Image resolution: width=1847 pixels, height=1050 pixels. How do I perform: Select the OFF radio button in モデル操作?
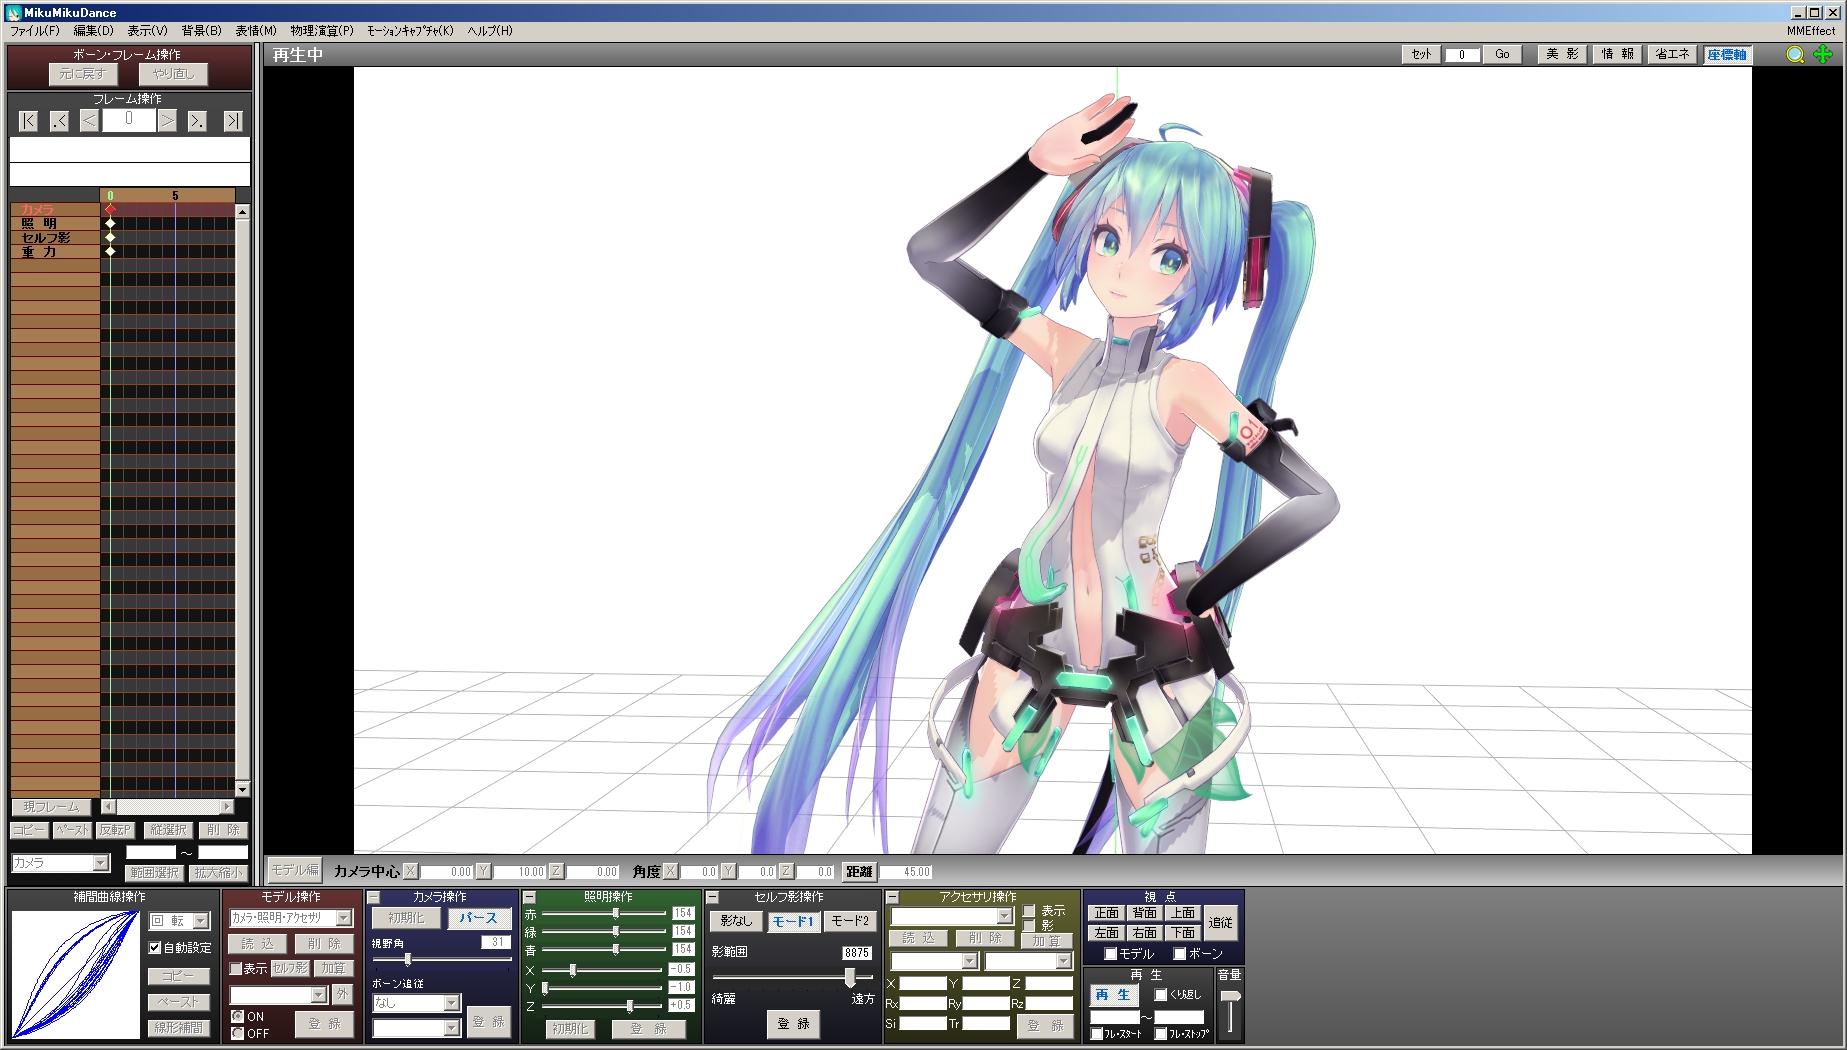239,1034
